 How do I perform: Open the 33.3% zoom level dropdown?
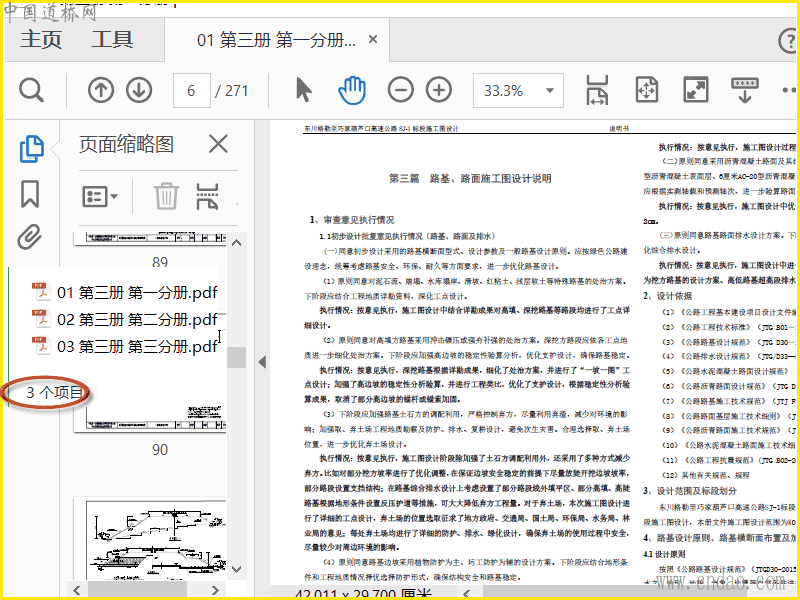tap(518, 91)
